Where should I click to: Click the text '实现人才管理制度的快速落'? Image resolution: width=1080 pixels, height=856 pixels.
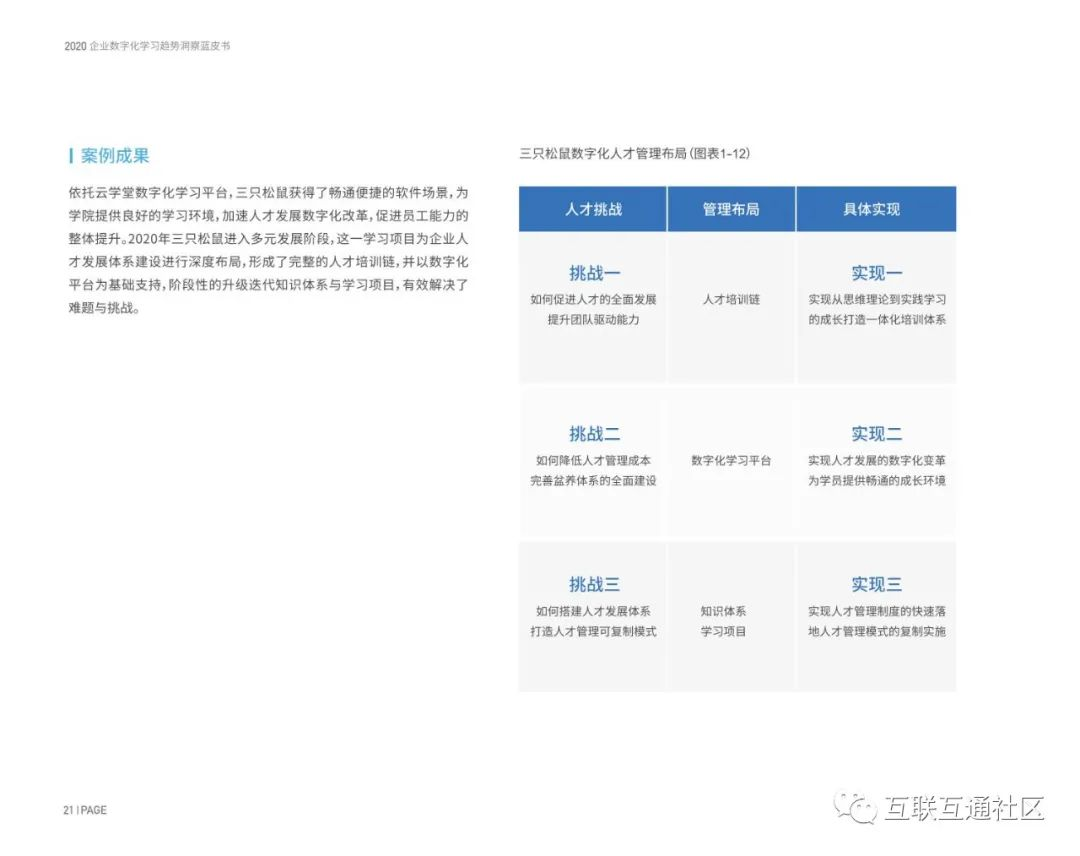877,612
